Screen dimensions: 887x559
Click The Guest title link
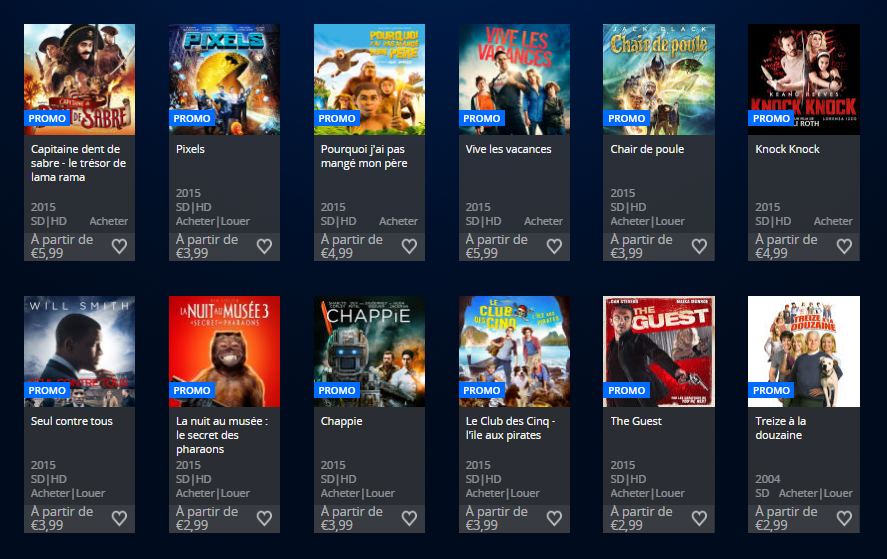pos(636,421)
